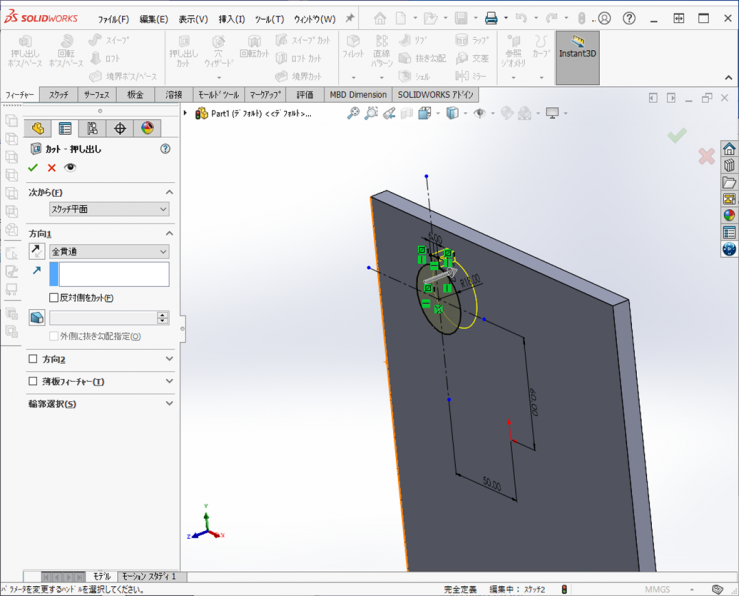Image resolution: width=739 pixels, height=596 pixels.
Task: Click the direction vector selection box
Action: pos(114,274)
